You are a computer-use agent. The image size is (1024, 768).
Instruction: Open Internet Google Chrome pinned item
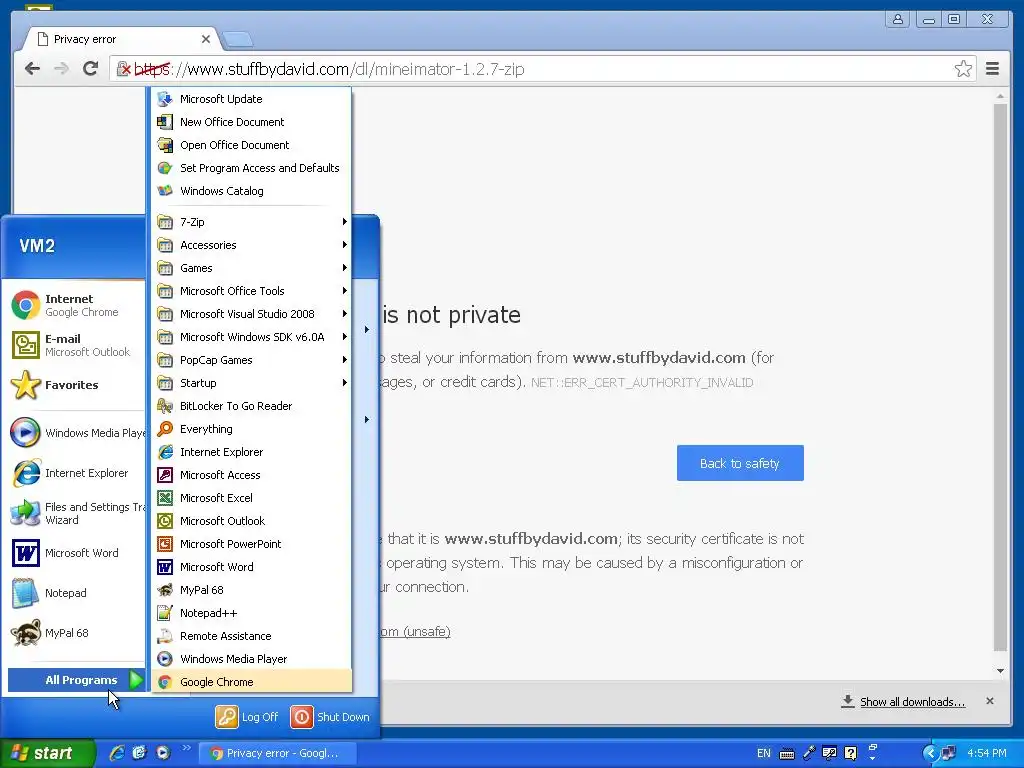pyautogui.click(x=76, y=305)
